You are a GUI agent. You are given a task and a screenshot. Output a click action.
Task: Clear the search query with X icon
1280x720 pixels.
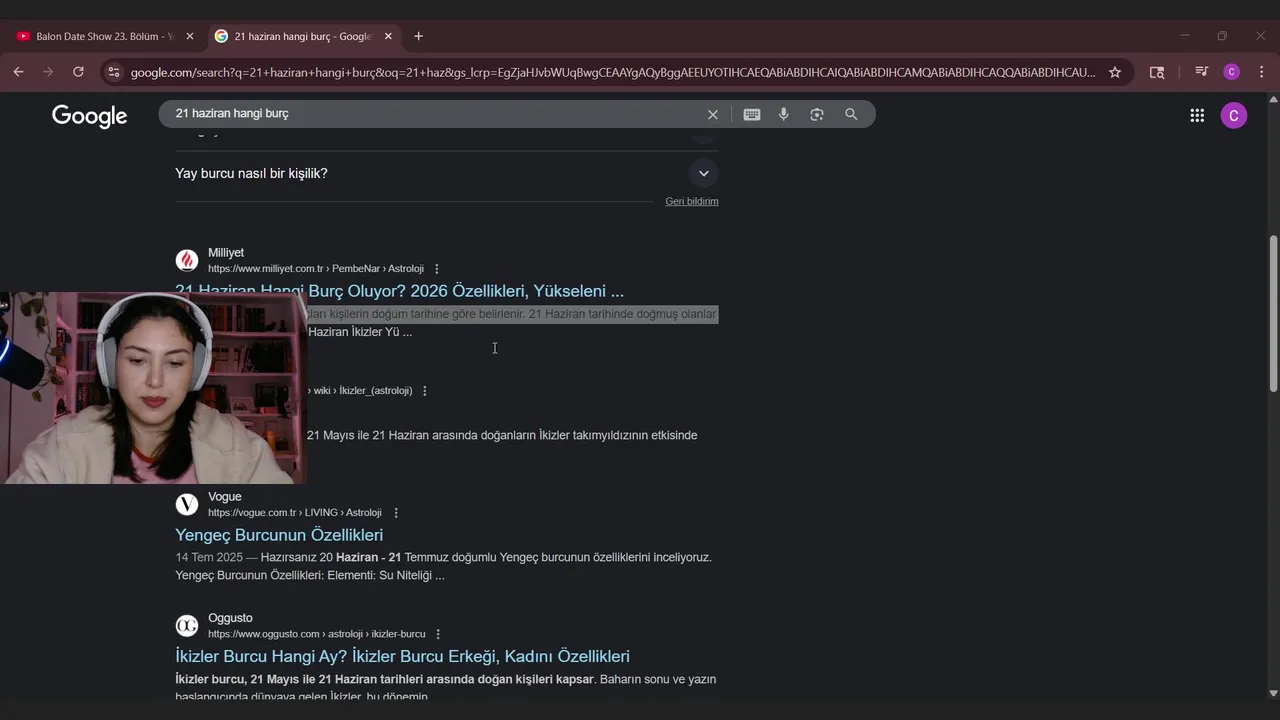[x=713, y=114]
